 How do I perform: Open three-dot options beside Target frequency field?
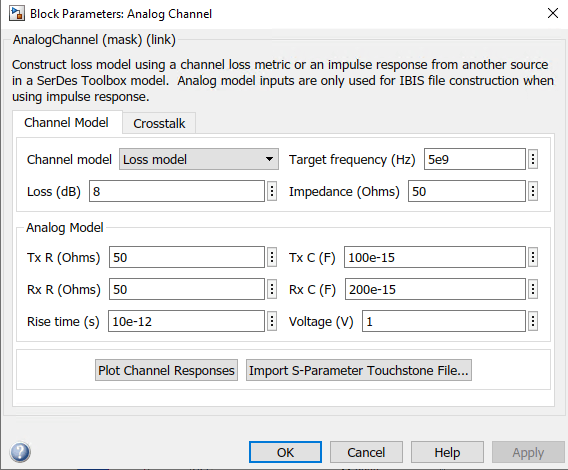tap(533, 159)
